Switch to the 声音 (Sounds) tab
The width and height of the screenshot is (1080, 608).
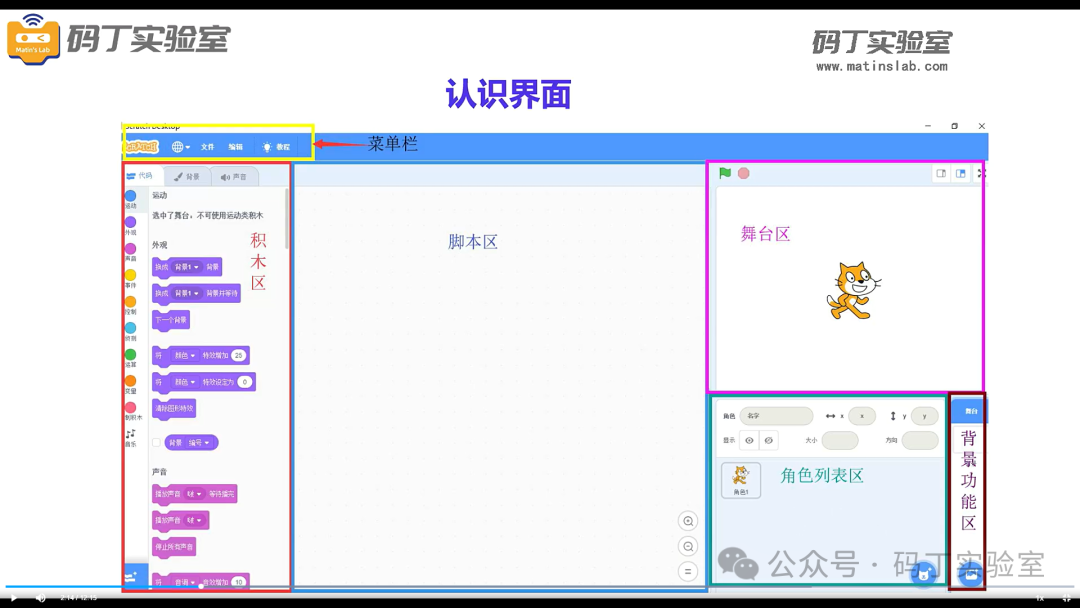tap(234, 176)
